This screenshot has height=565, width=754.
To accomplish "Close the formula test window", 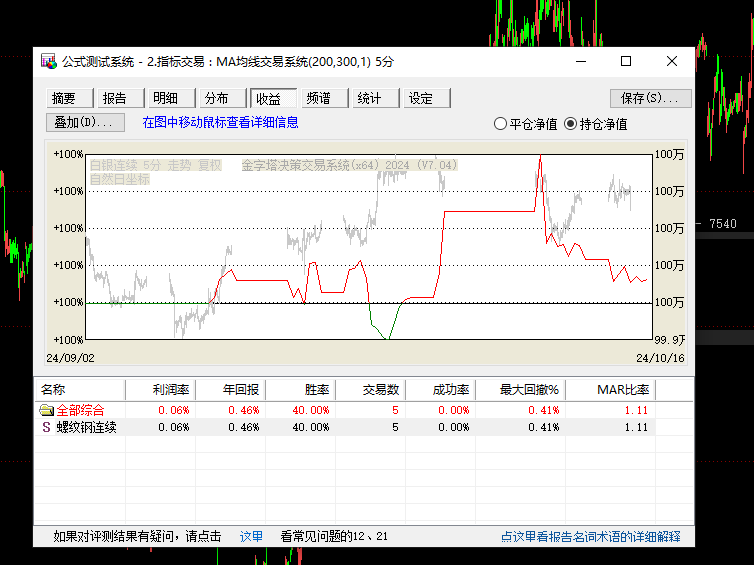I will click(672, 61).
